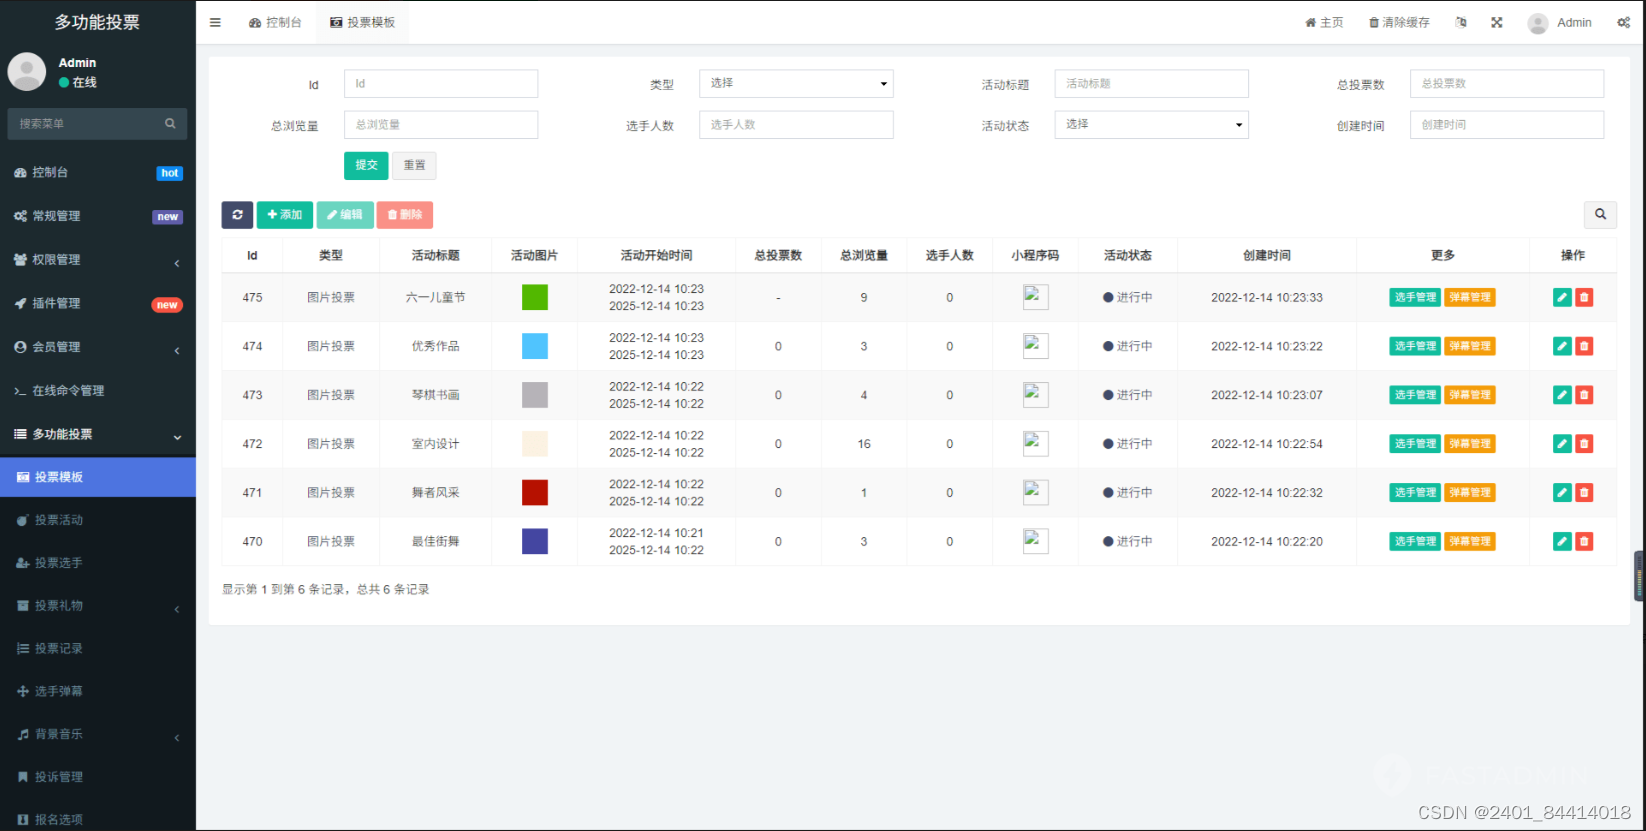Click the red delete icon for row 471
Screen dimensions: 1646x831
pyautogui.click(x=1584, y=492)
